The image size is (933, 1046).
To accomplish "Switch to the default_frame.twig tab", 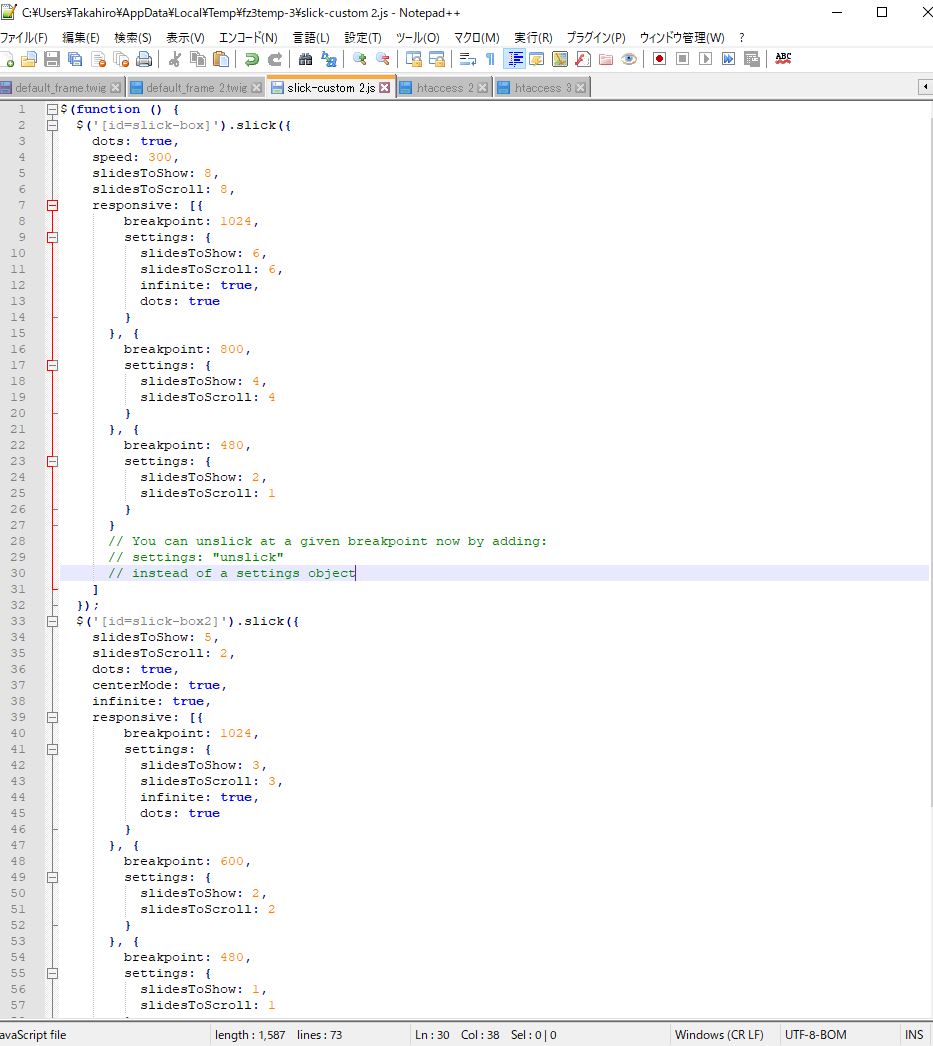I will (58, 88).
